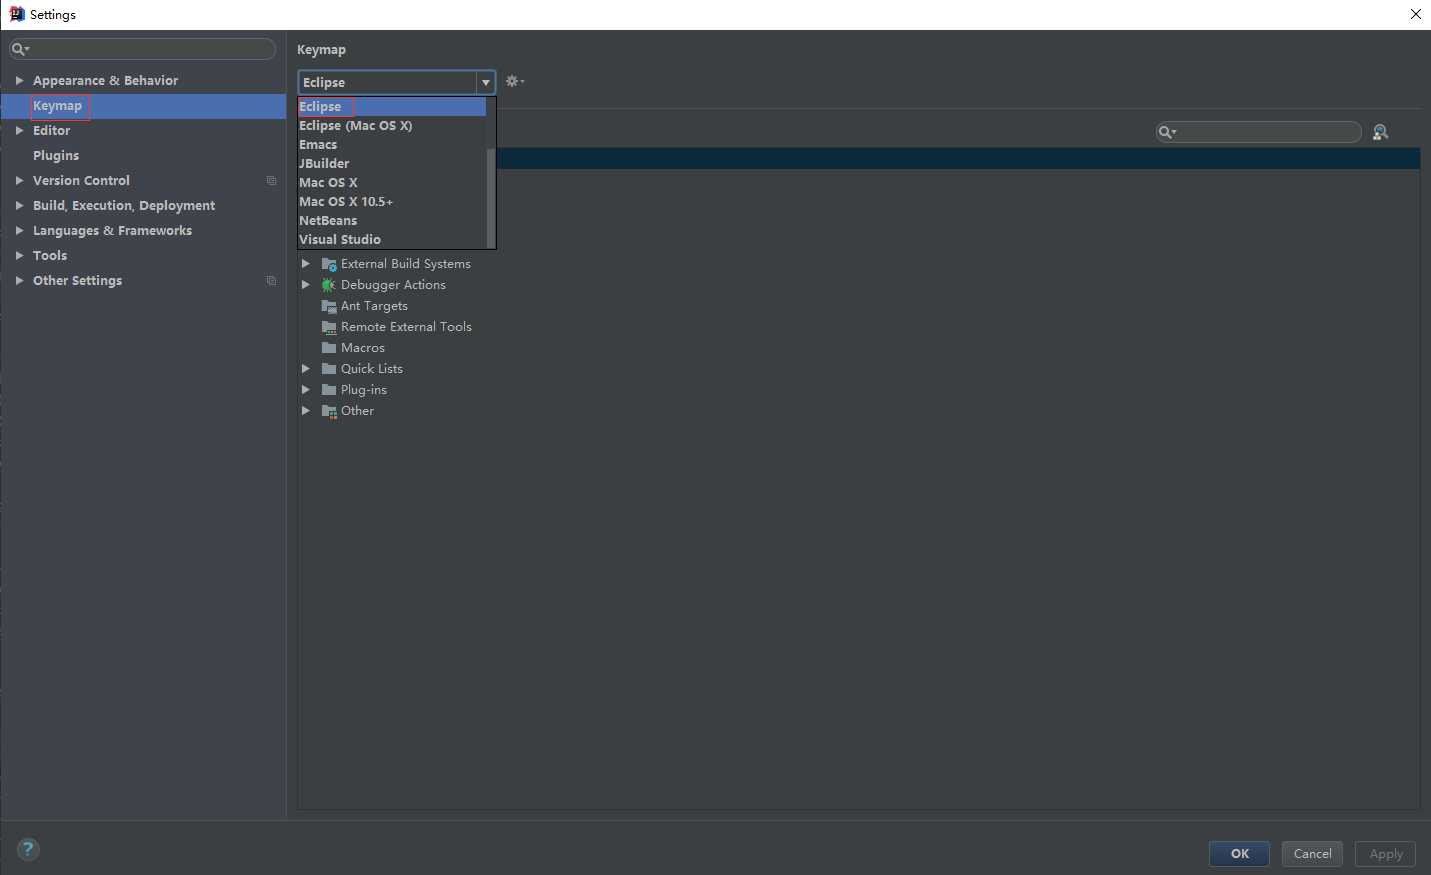Click the Cancel button

(1312, 853)
